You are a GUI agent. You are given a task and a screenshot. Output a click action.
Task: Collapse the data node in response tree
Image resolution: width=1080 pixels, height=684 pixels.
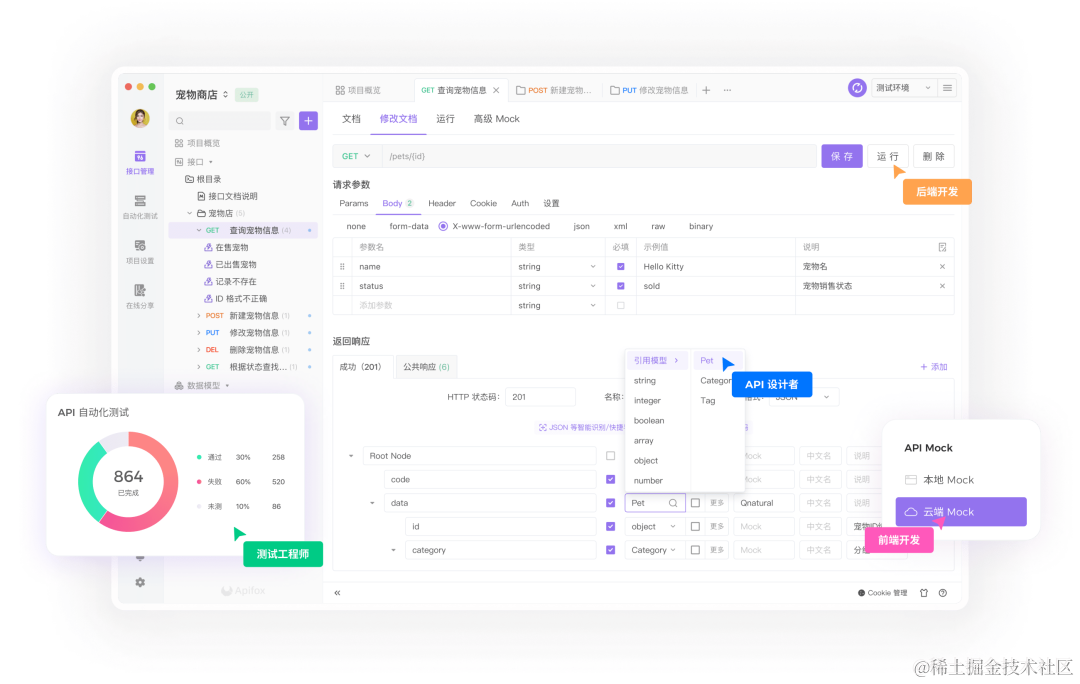click(x=372, y=503)
